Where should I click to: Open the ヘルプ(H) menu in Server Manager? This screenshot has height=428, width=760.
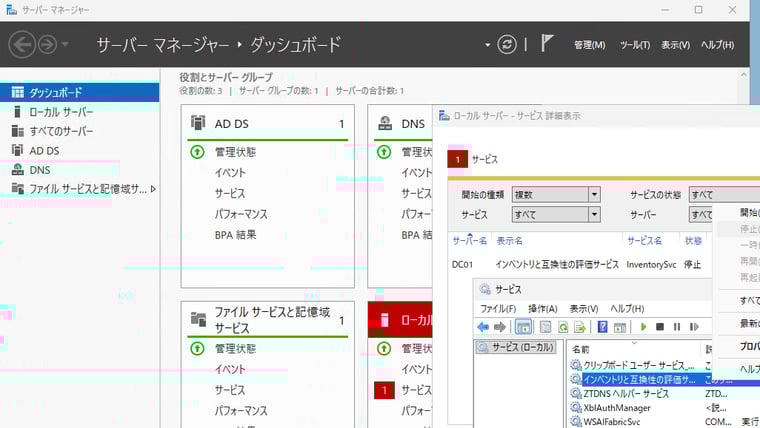(717, 45)
